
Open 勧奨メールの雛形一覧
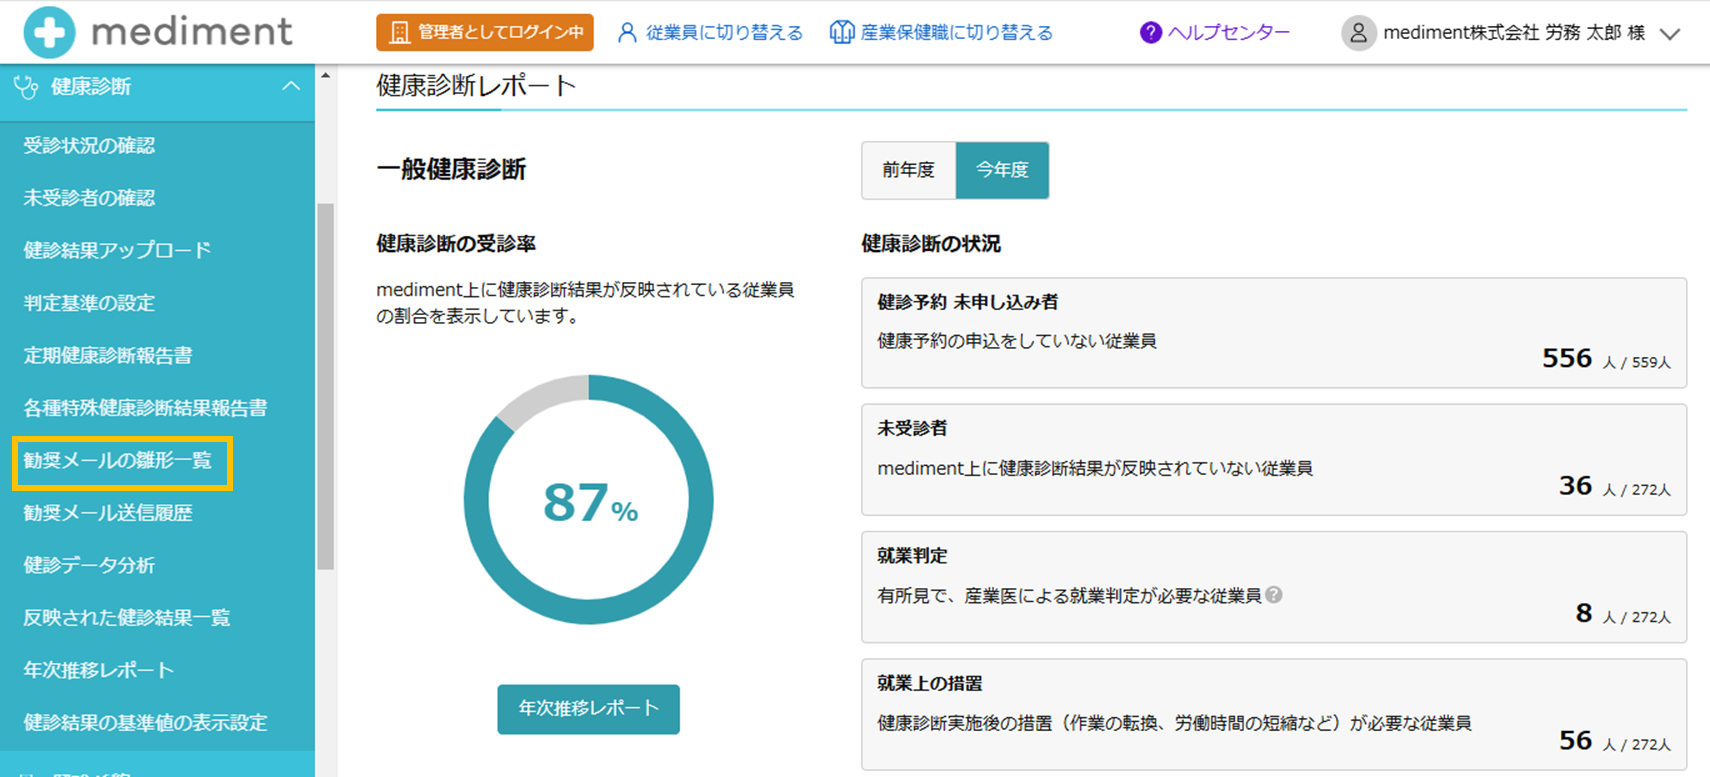click(118, 460)
